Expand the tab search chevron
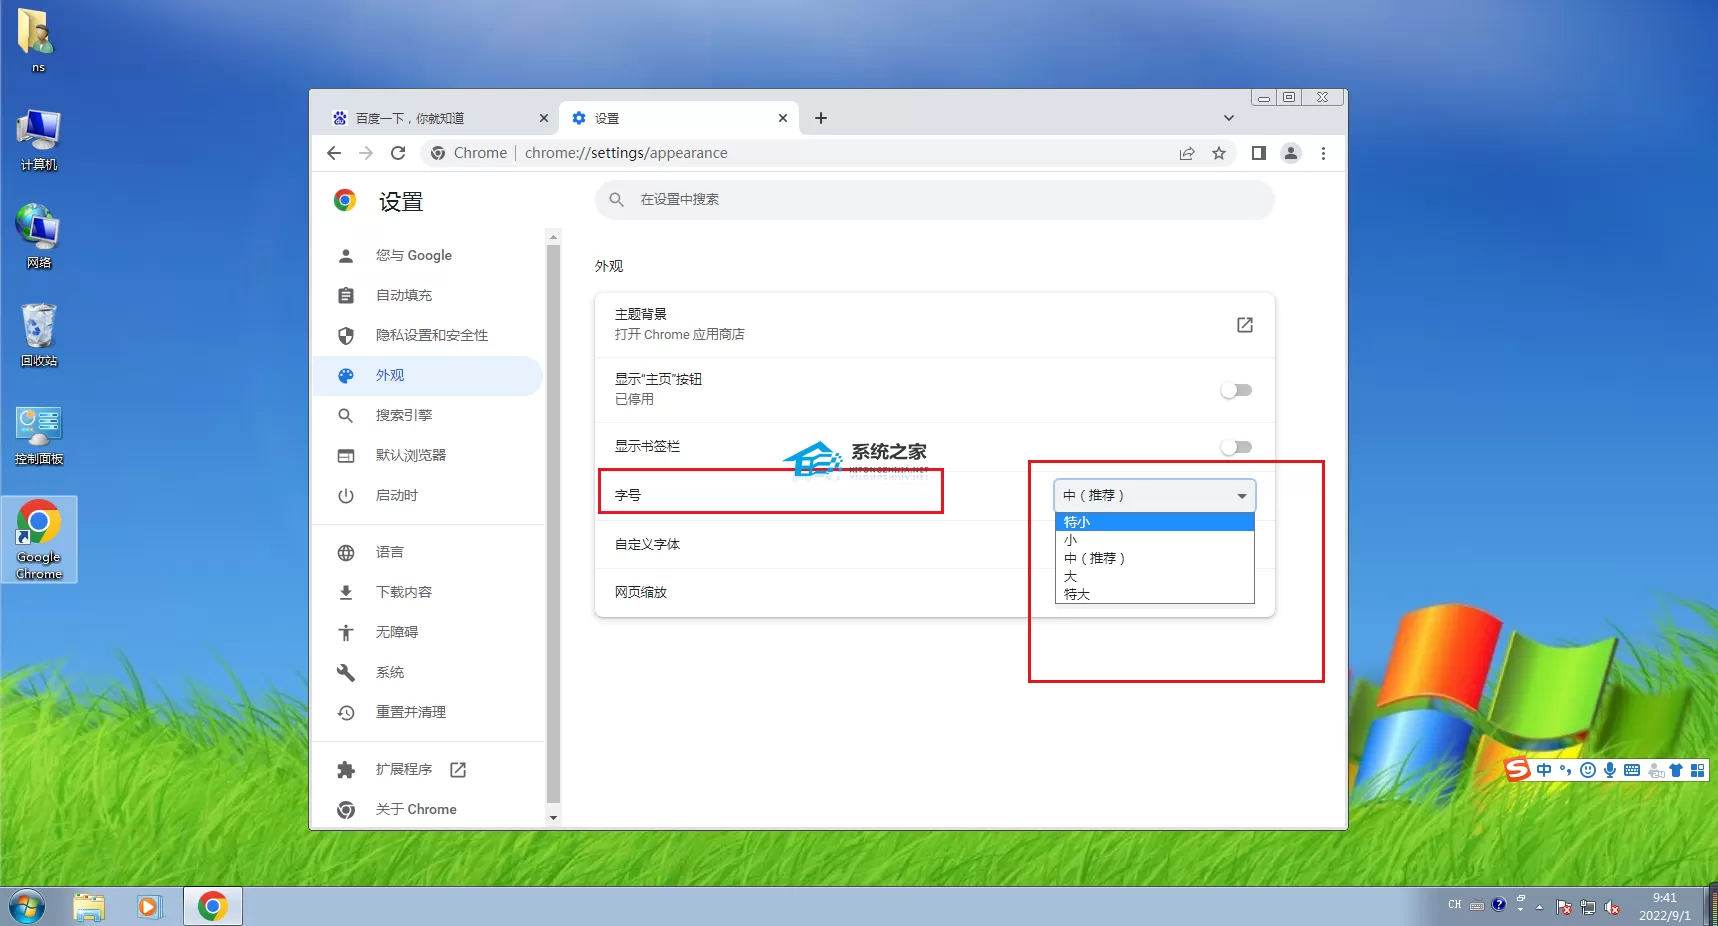Image resolution: width=1718 pixels, height=926 pixels. (1229, 118)
